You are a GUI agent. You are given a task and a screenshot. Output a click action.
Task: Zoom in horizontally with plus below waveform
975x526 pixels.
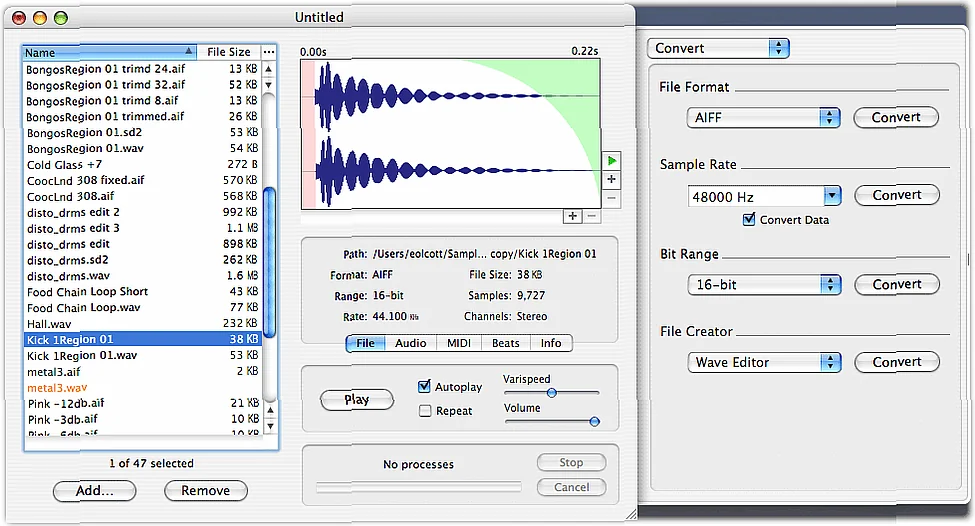pos(572,216)
